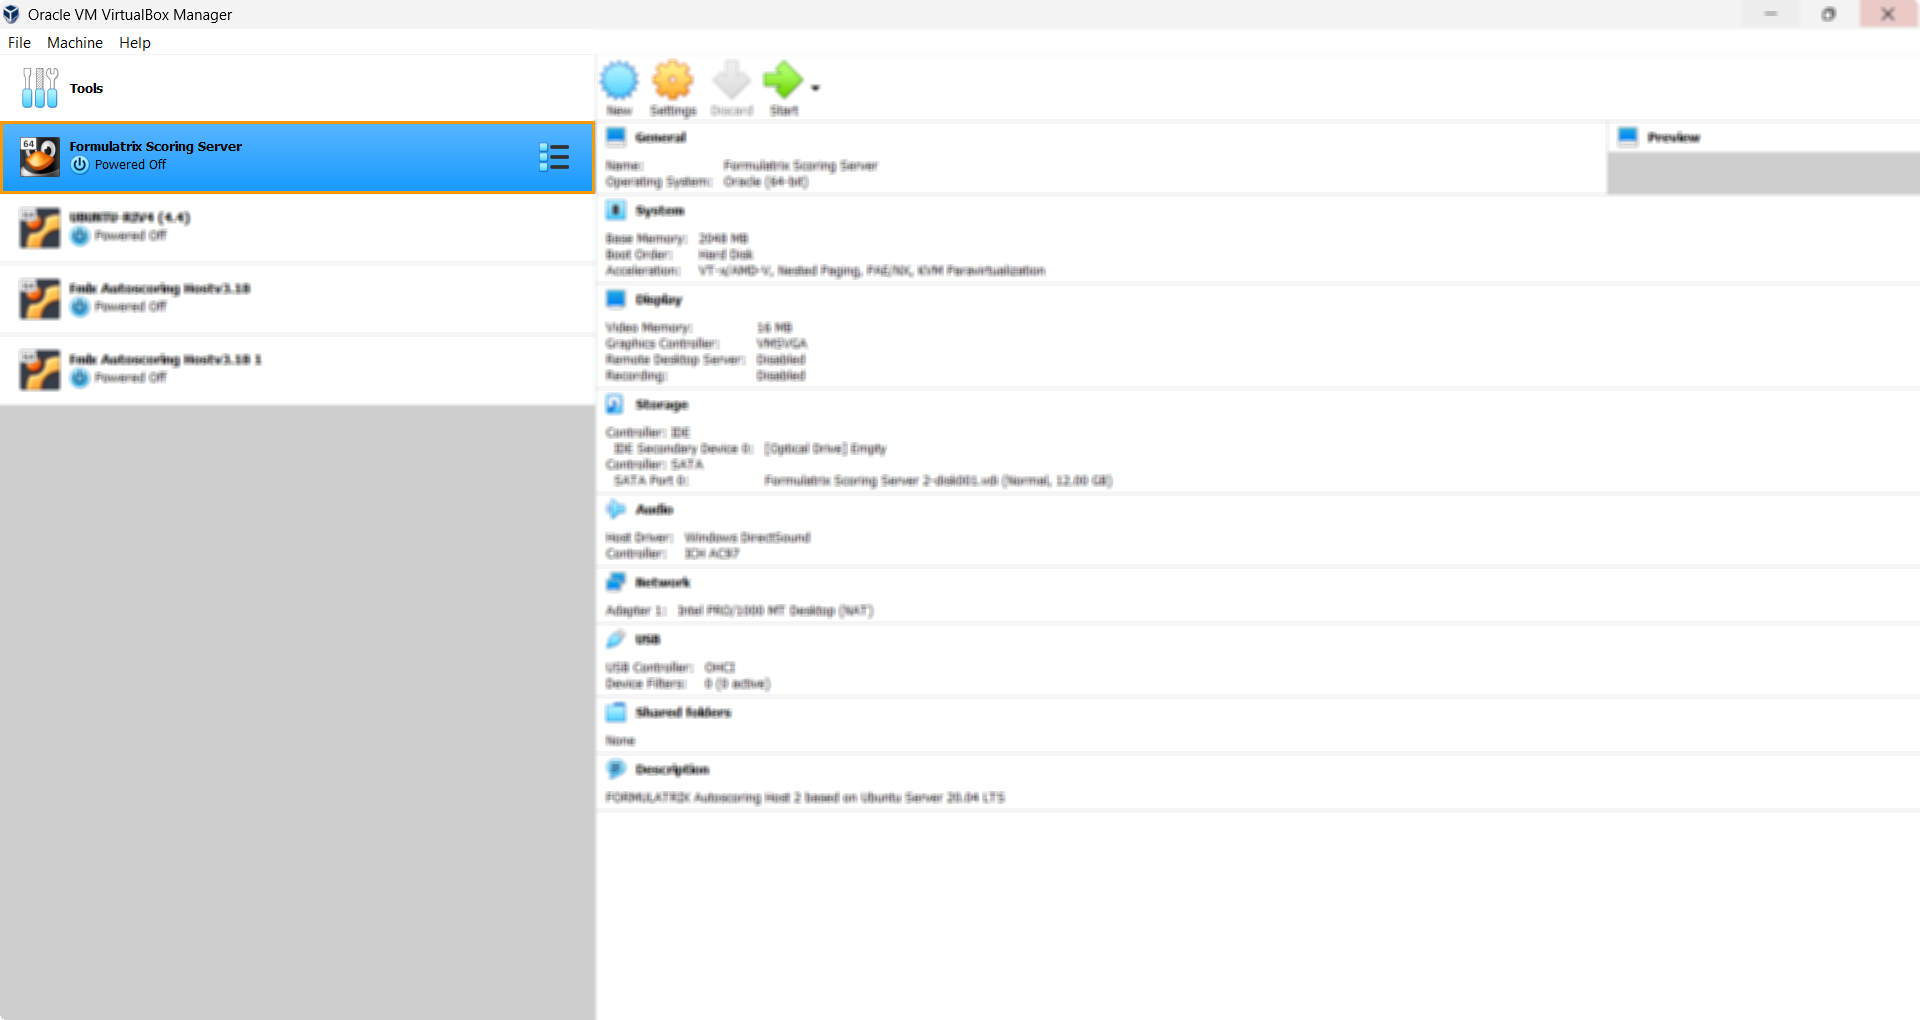Click the VirtualBox title bar app icon
The image size is (1920, 1020).
point(11,14)
